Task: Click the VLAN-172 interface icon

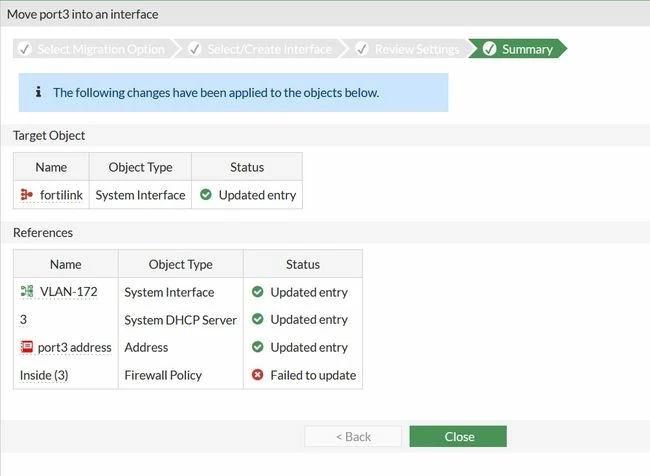Action: [27, 291]
